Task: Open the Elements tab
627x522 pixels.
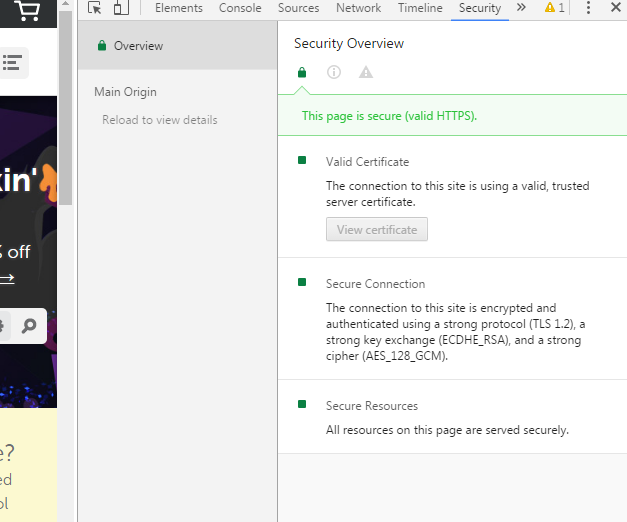Action: tap(179, 8)
